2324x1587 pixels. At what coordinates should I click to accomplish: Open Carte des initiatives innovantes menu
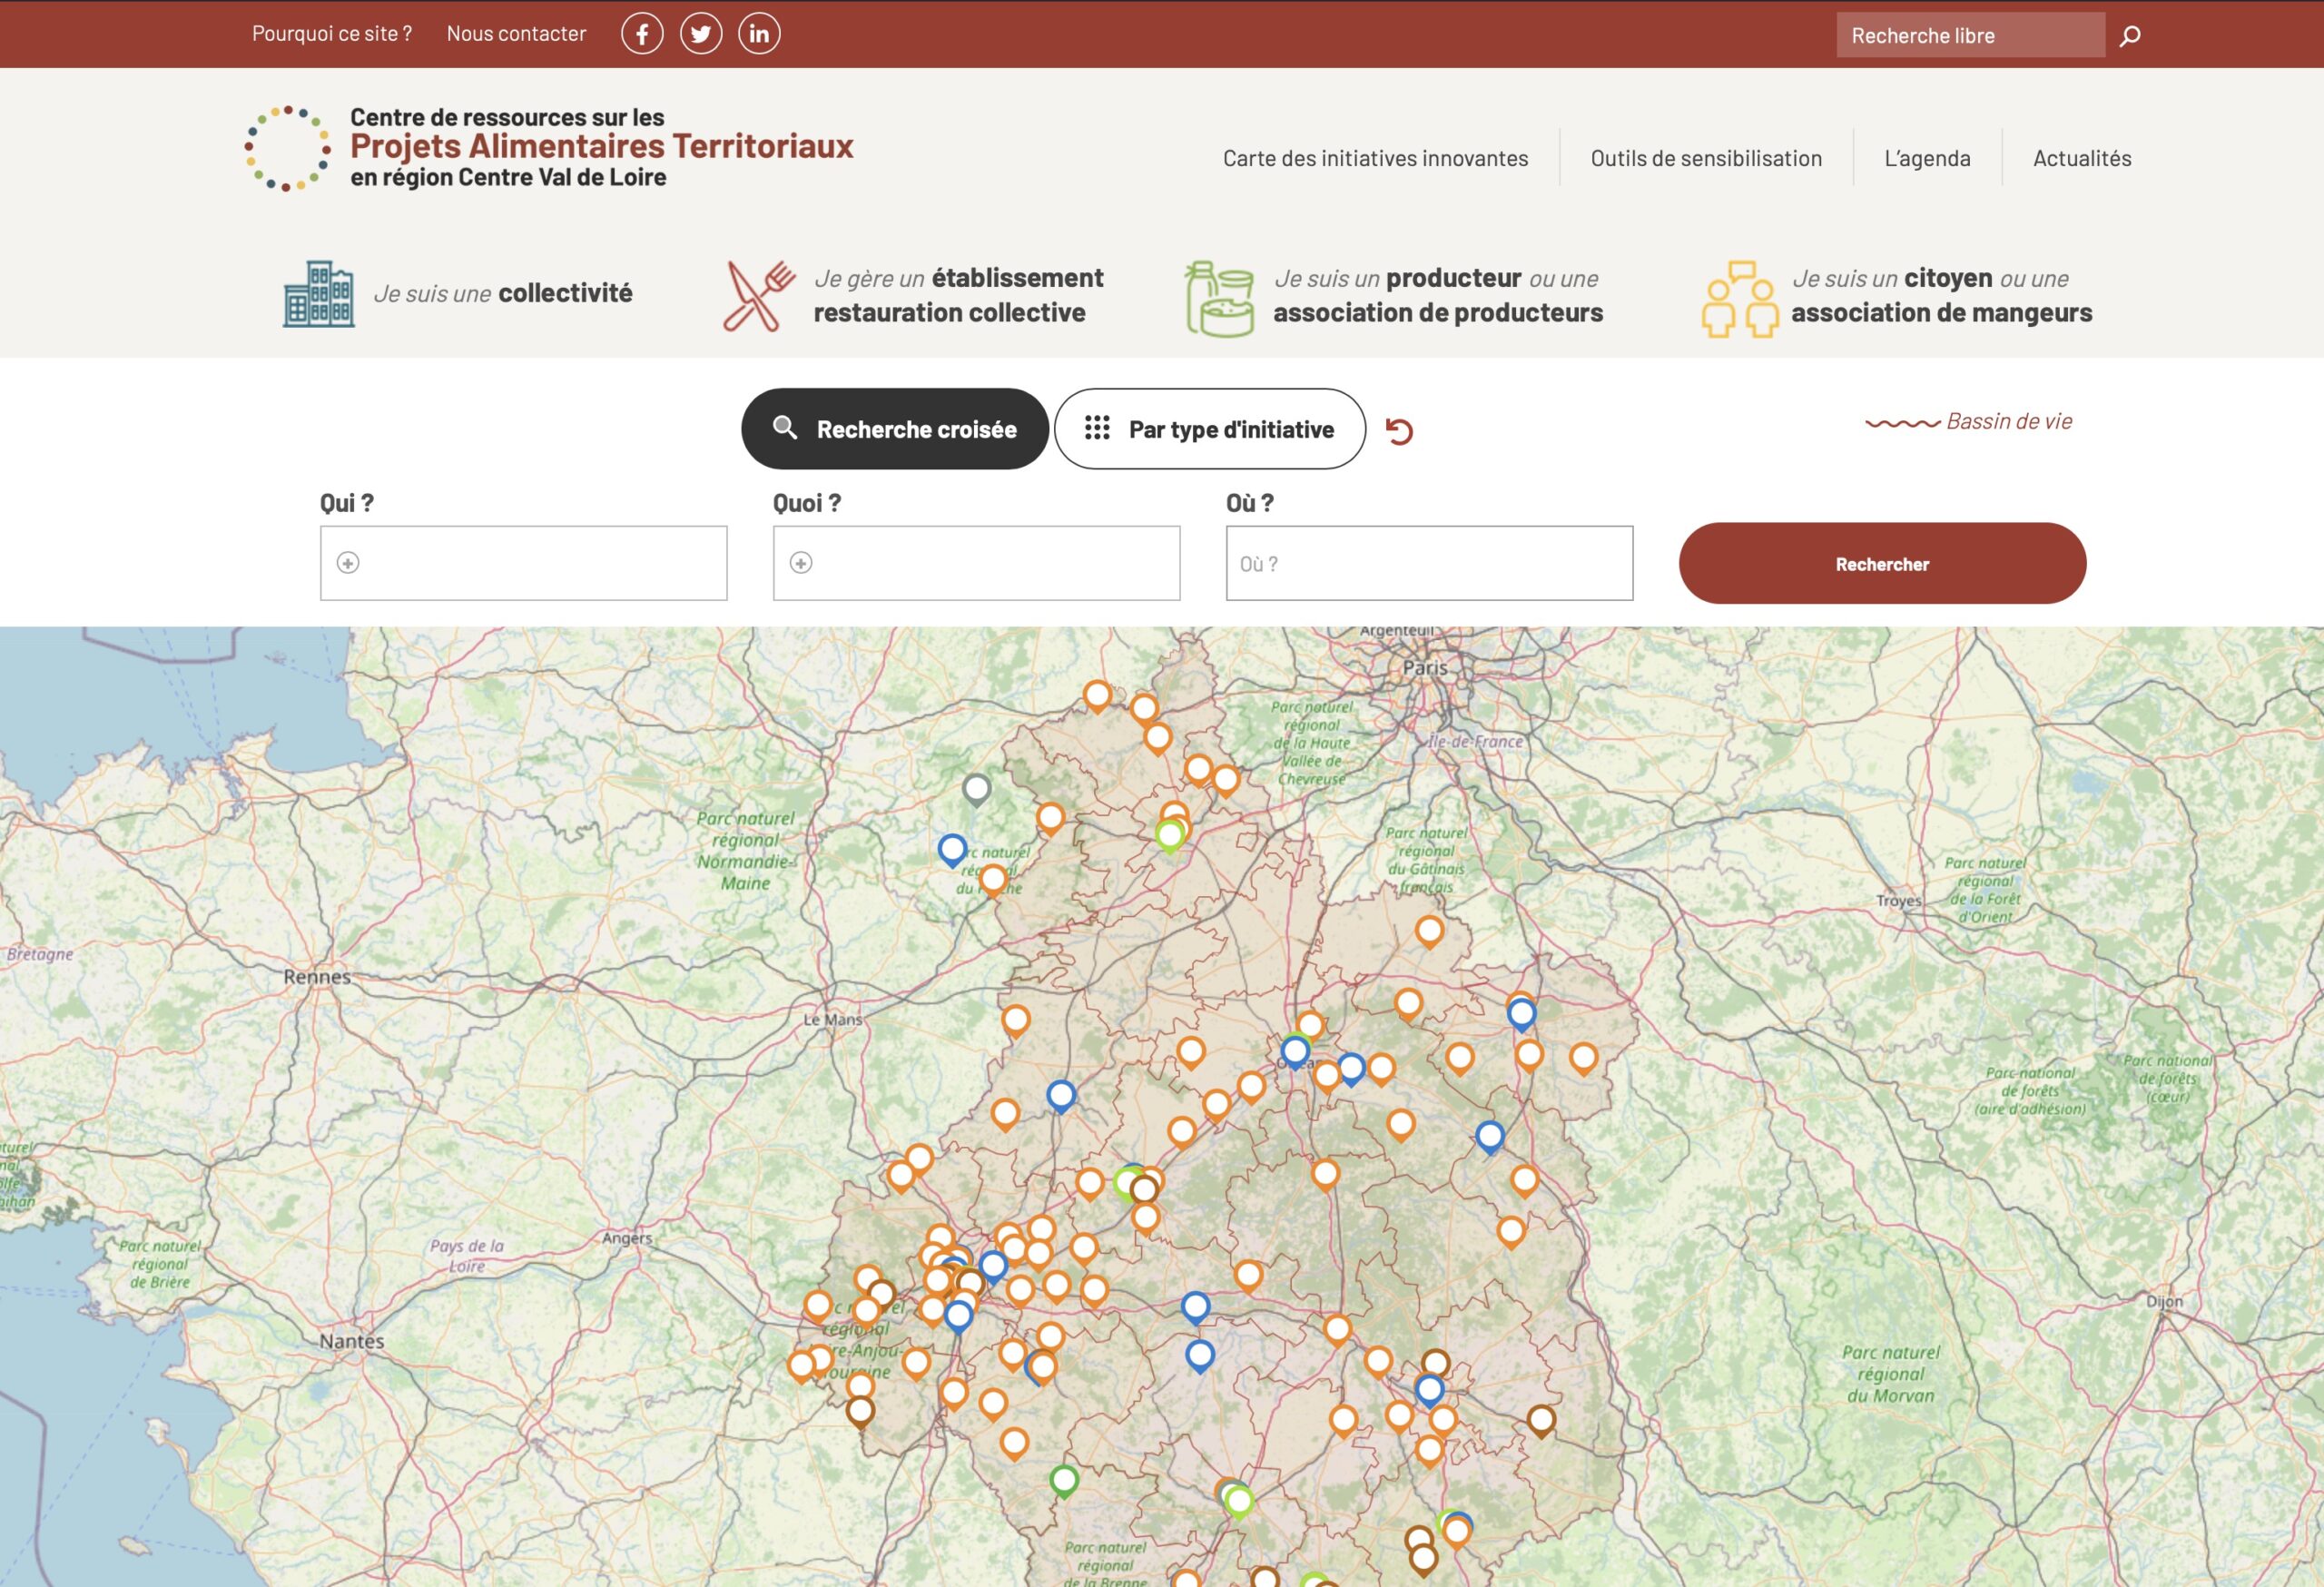pos(1375,158)
